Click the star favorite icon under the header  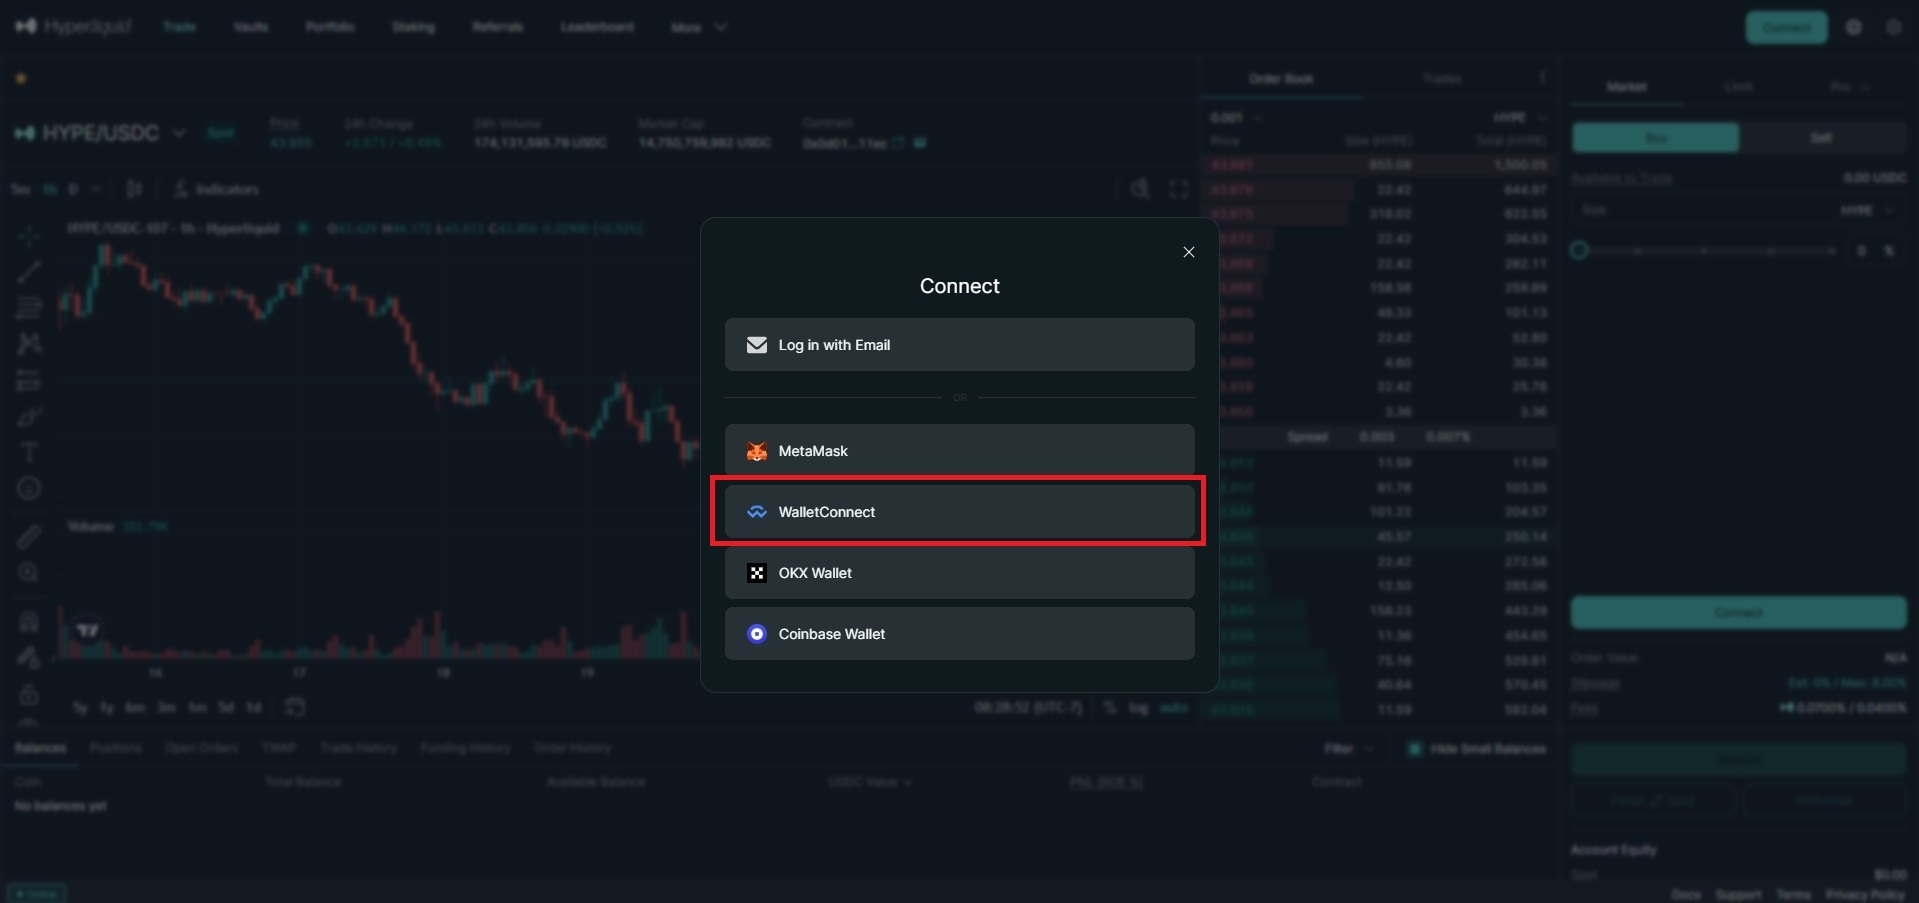(20, 78)
